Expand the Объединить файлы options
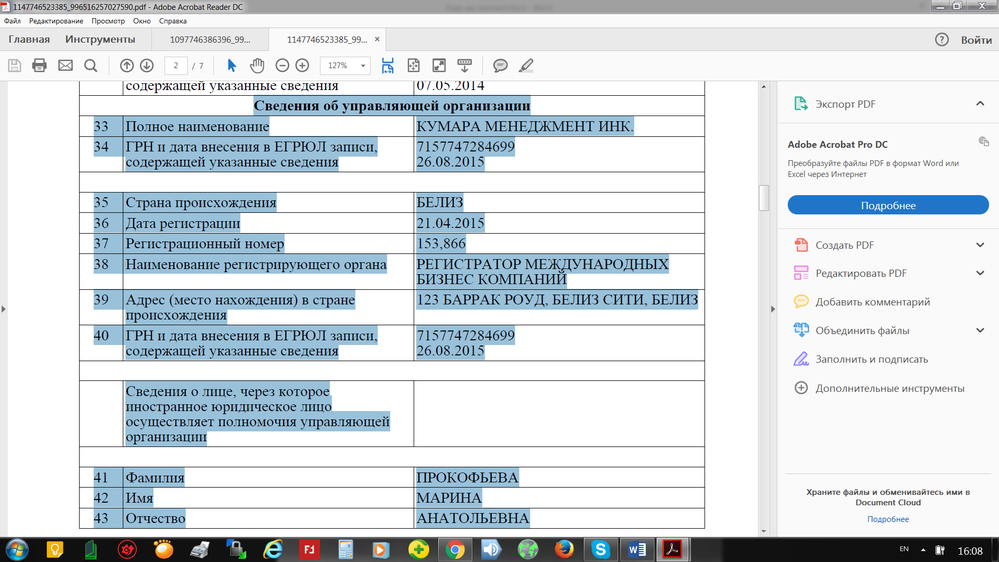 point(981,330)
